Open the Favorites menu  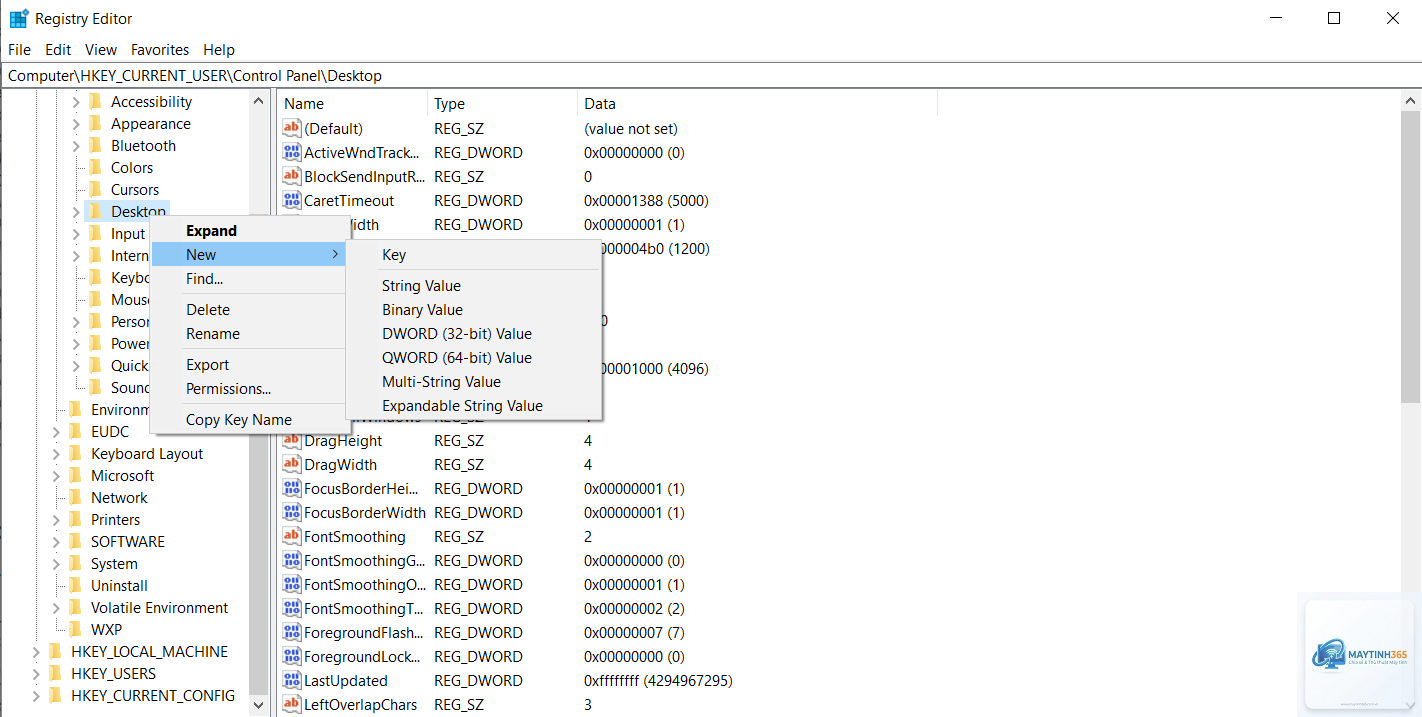[x=160, y=49]
